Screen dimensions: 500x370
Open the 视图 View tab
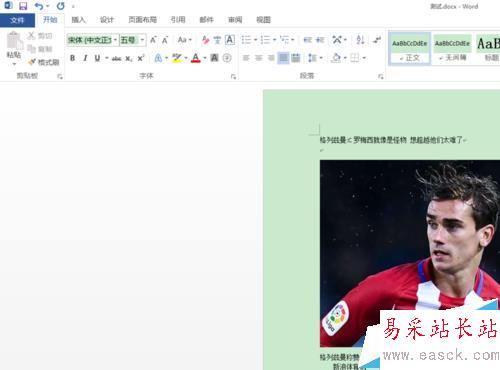[x=263, y=20]
